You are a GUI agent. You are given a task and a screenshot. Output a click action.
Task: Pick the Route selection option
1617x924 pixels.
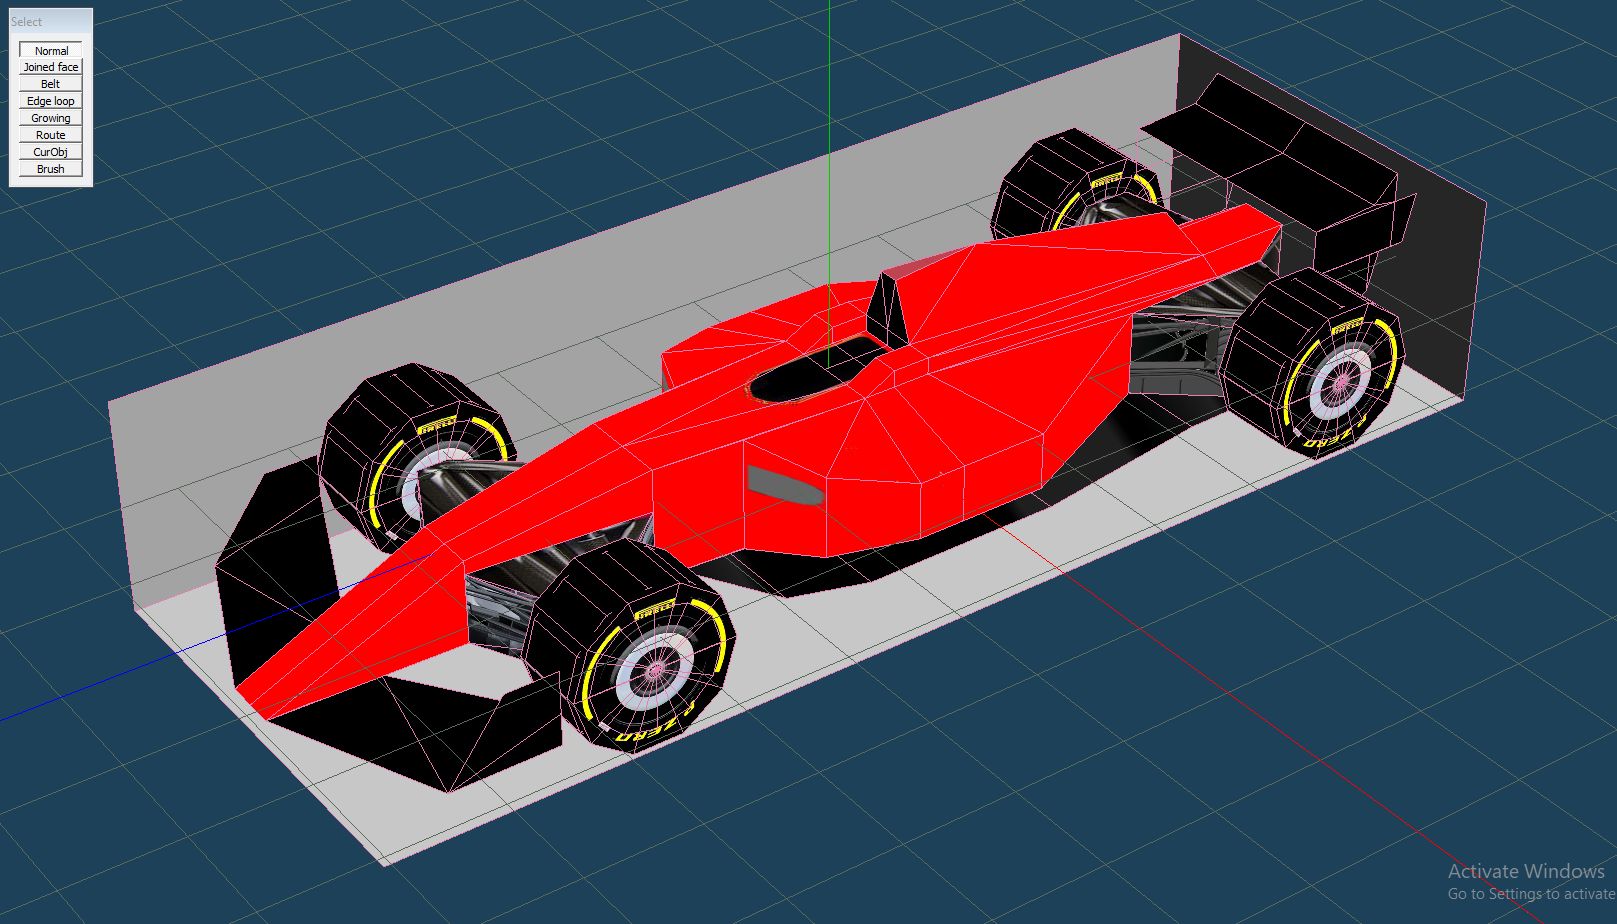[51, 135]
